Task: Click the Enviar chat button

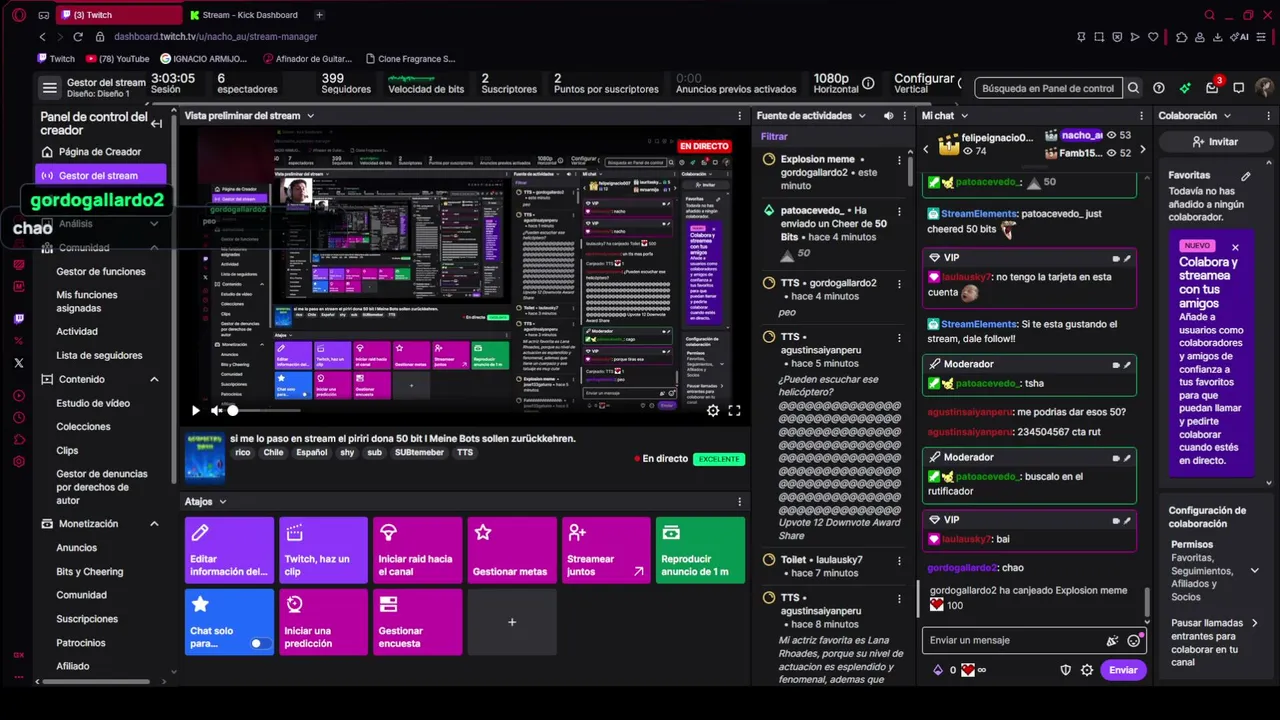Action: point(1123,670)
